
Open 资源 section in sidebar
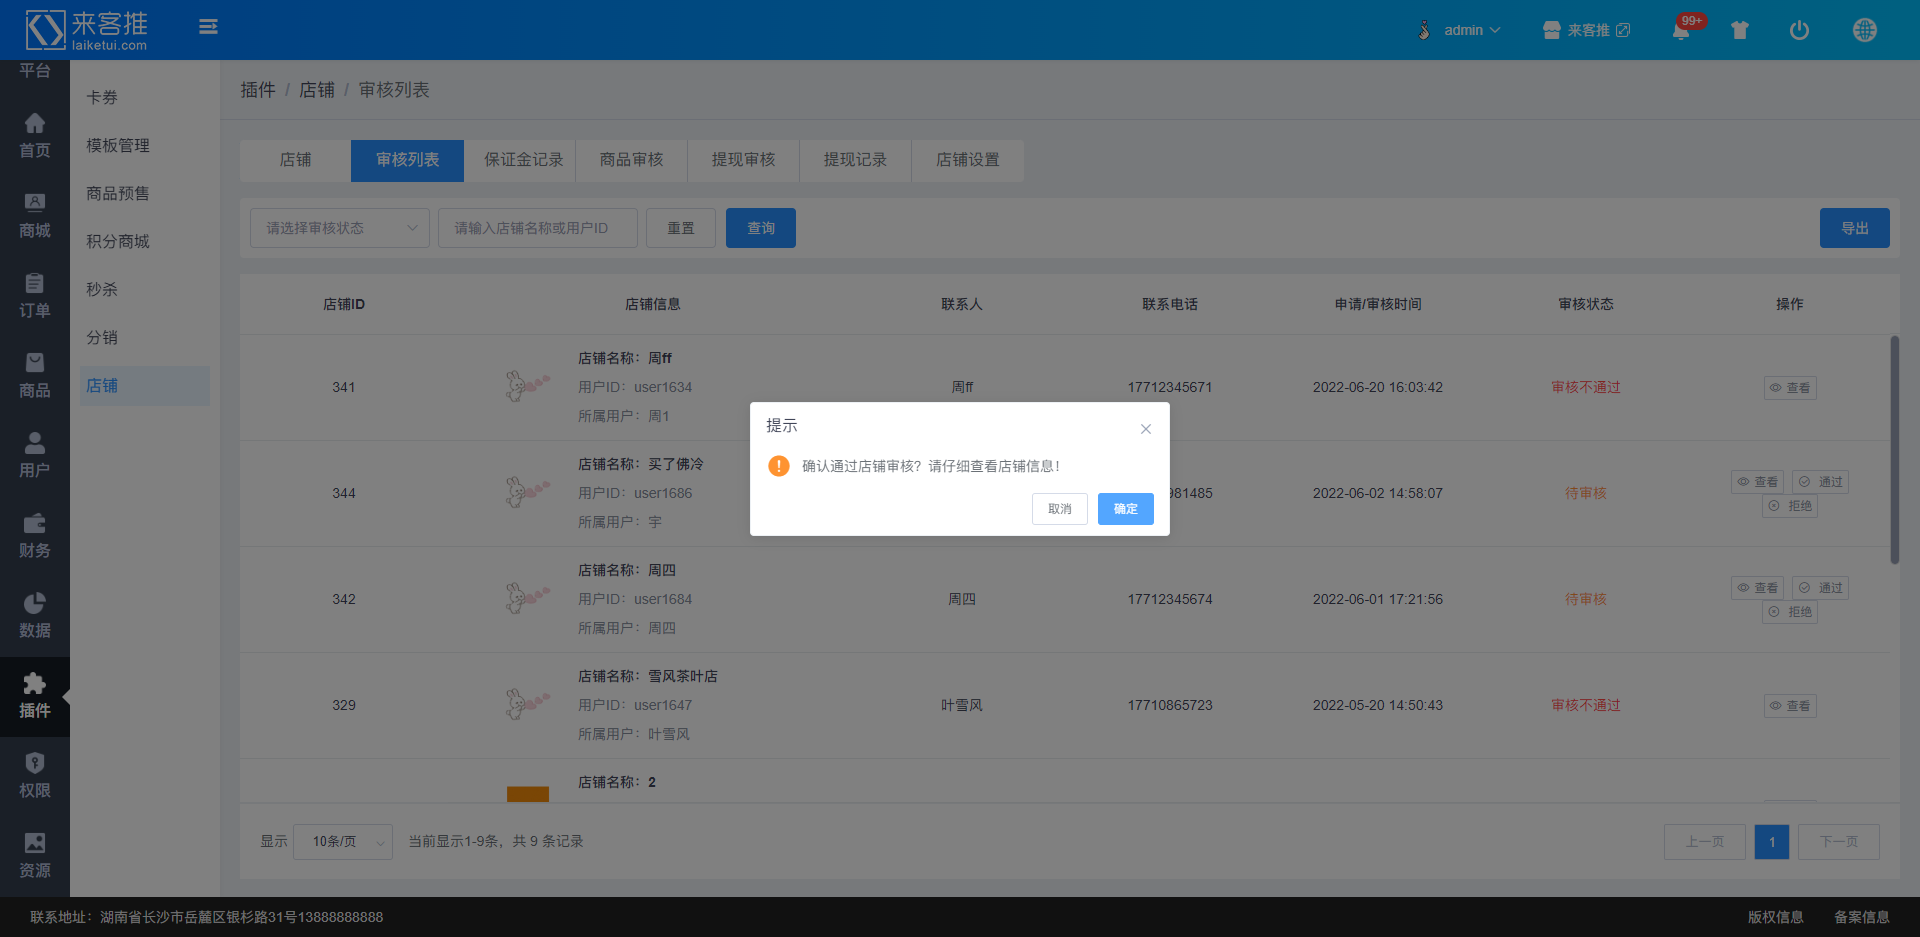pos(35,856)
